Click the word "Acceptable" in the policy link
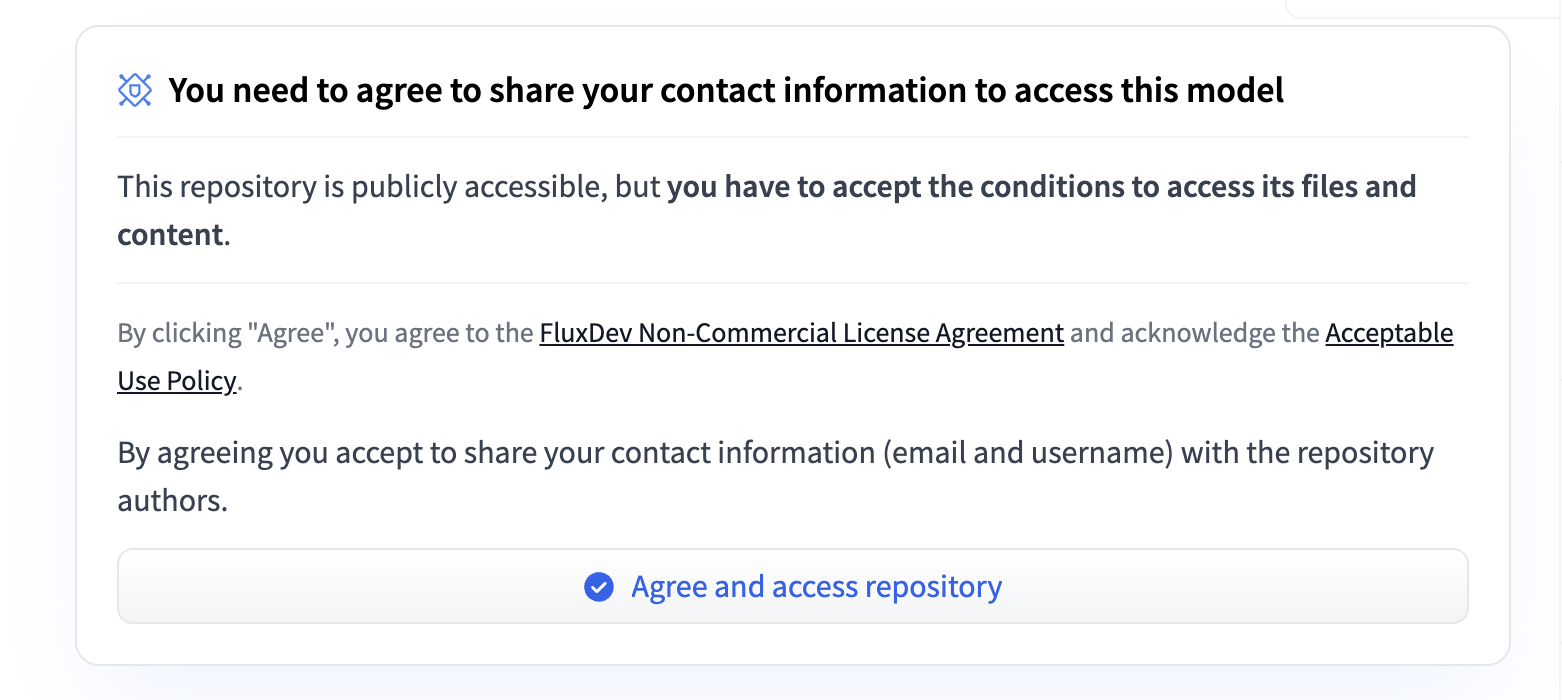 [x=1388, y=333]
